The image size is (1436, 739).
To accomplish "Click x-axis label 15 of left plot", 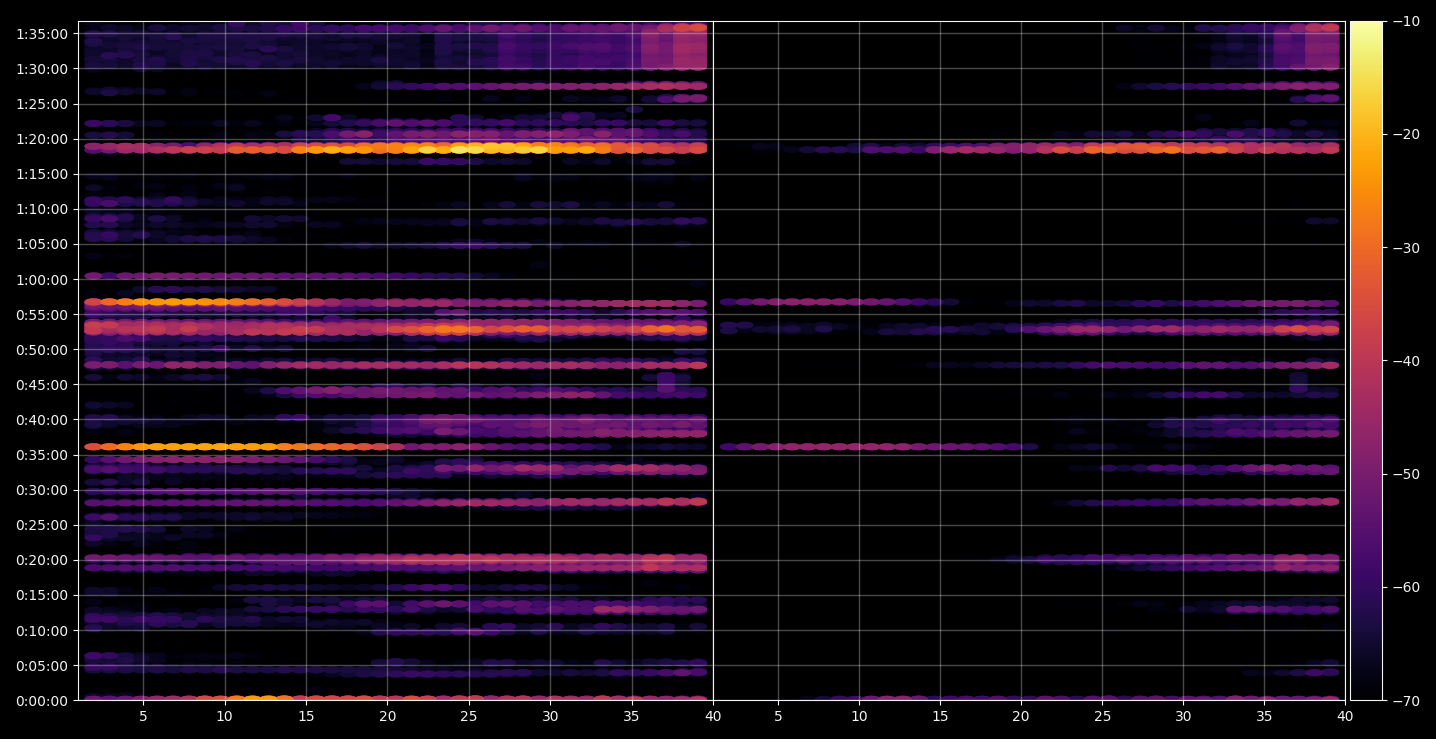I will point(306,717).
